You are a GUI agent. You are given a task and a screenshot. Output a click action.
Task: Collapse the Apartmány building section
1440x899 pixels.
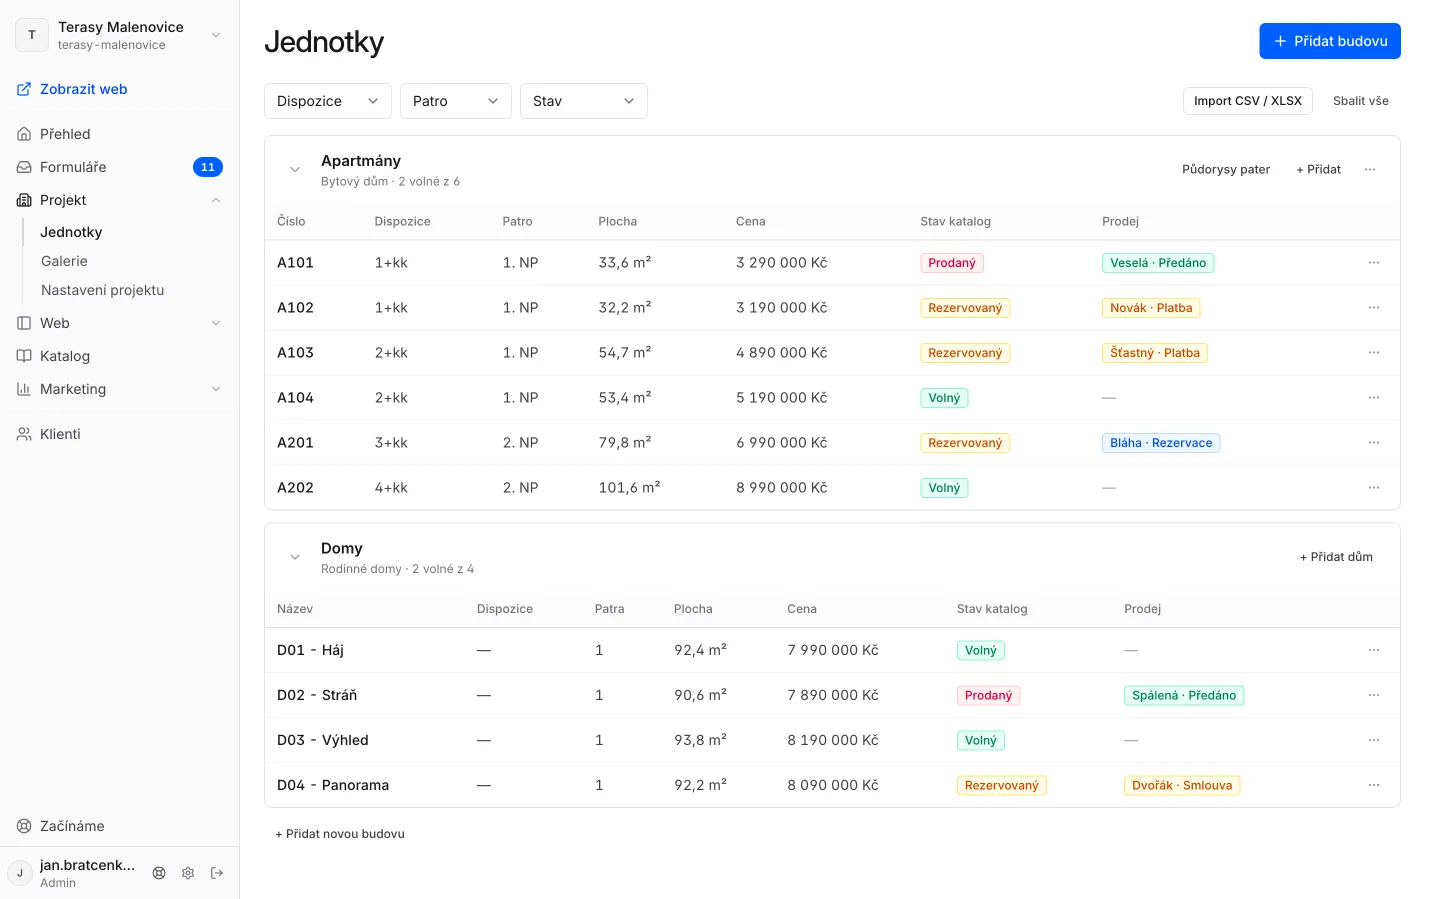pyautogui.click(x=295, y=170)
